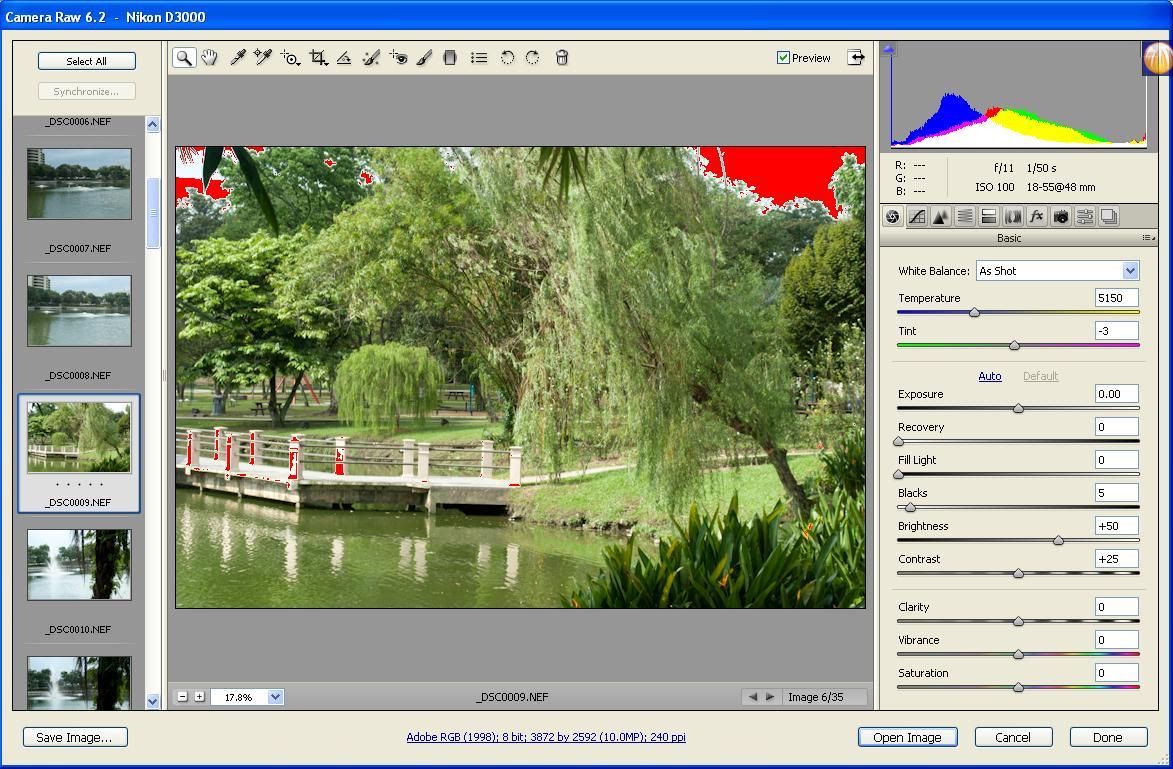
Task: Select the Adjustment Brush tool
Action: point(424,58)
